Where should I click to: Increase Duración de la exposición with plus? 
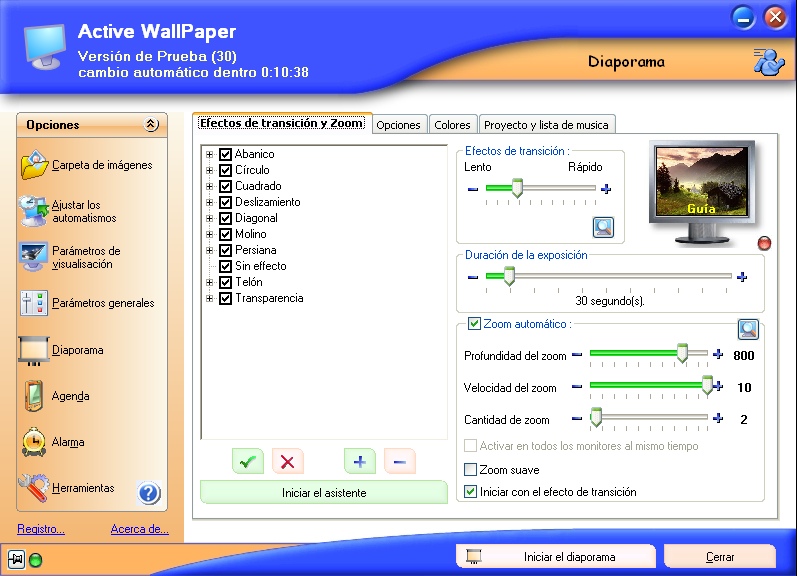(742, 277)
